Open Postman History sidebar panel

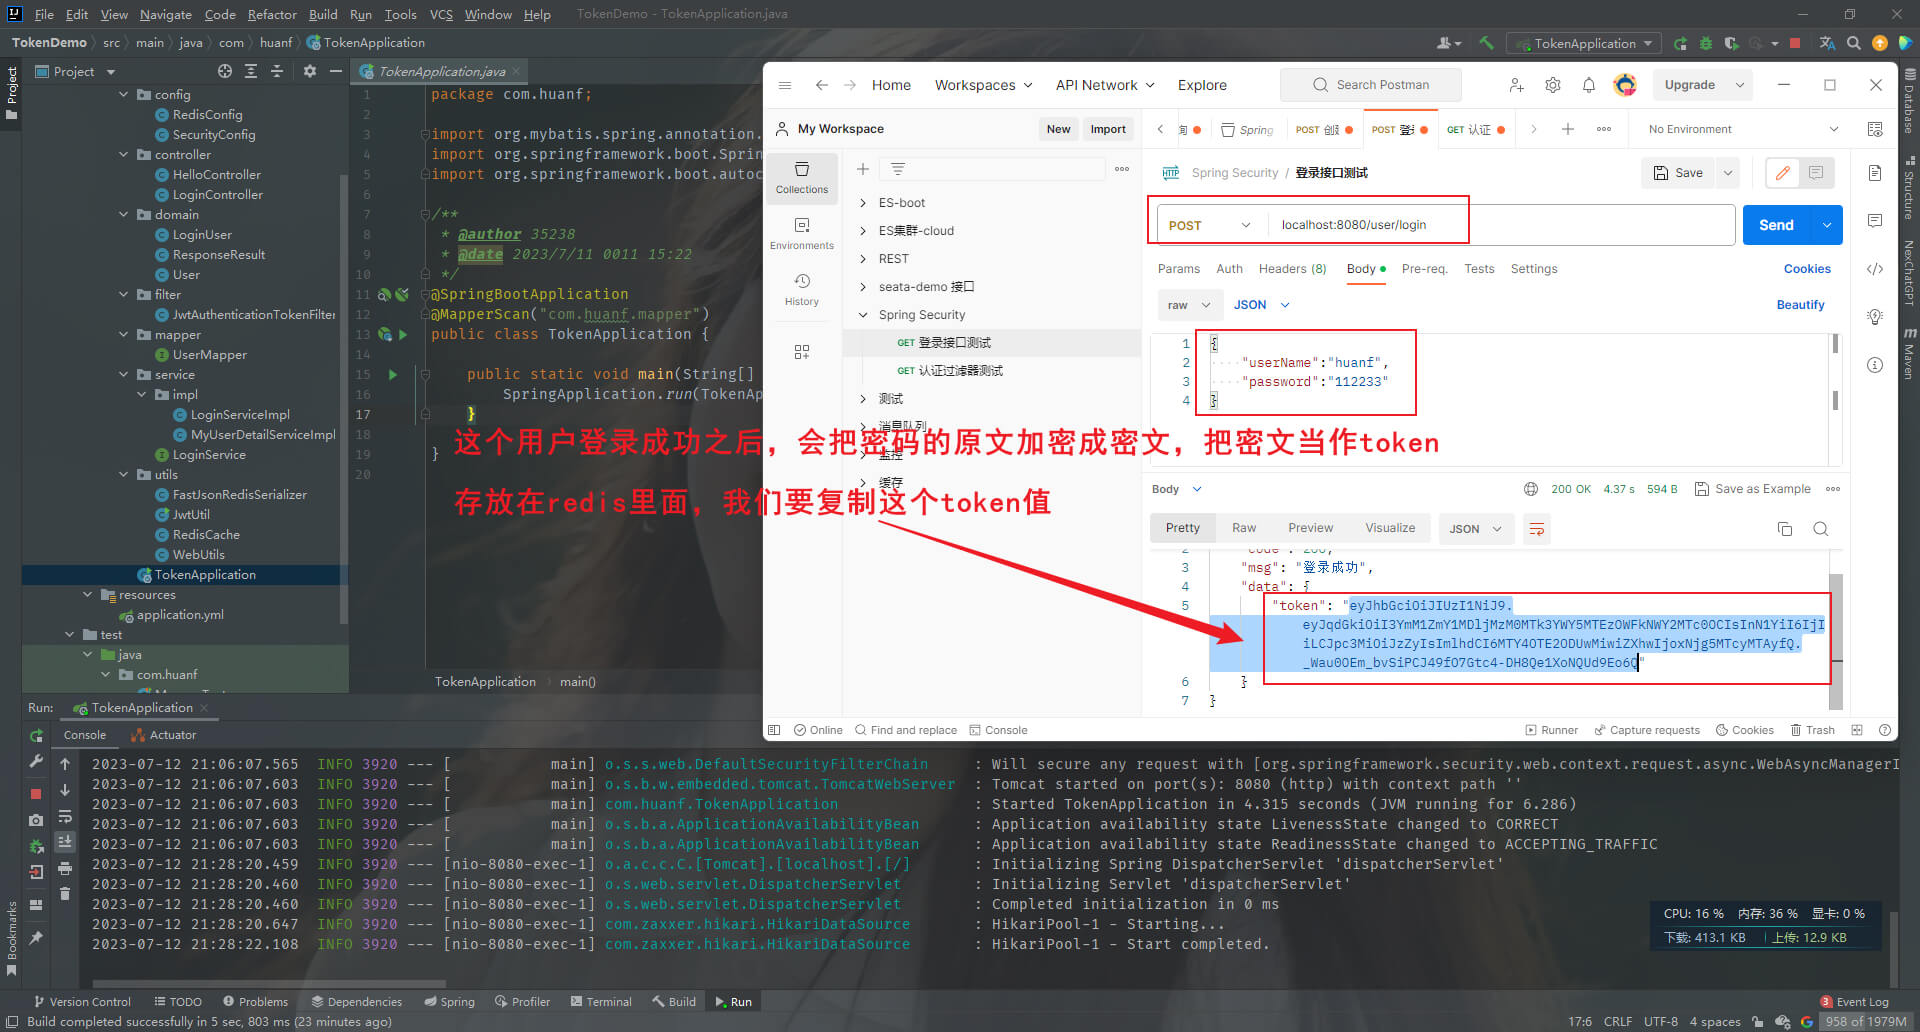pos(802,289)
